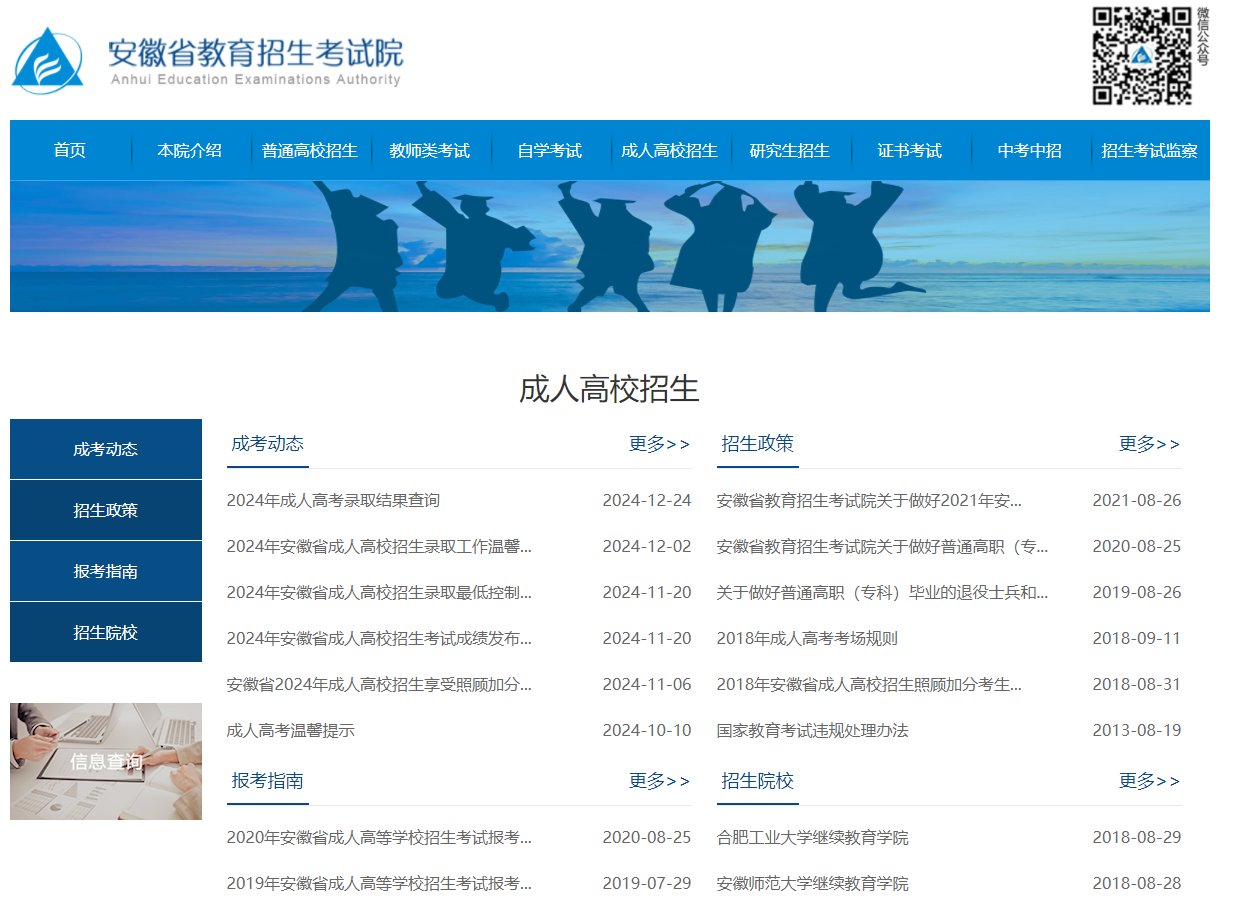Screen dimensions: 1244x910
Task: Open the 本院介绍 navigation menu item
Action: pos(190,150)
